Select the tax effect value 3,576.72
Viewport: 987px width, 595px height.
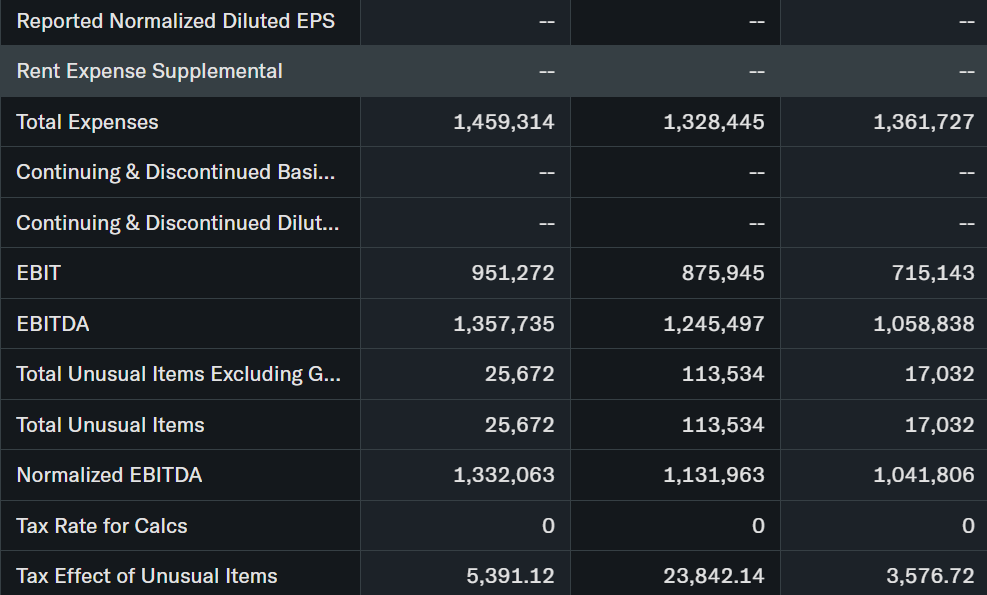pyautogui.click(x=930, y=576)
